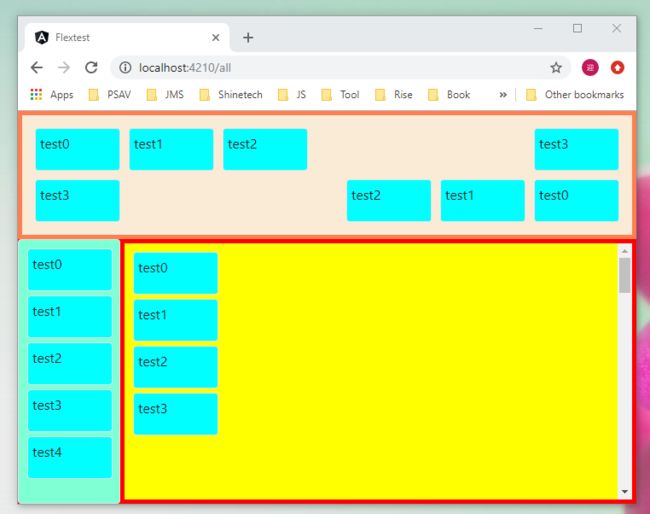Image resolution: width=650 pixels, height=514 pixels.
Task: Open the JMS bookmarks folder
Action: (x=165, y=95)
